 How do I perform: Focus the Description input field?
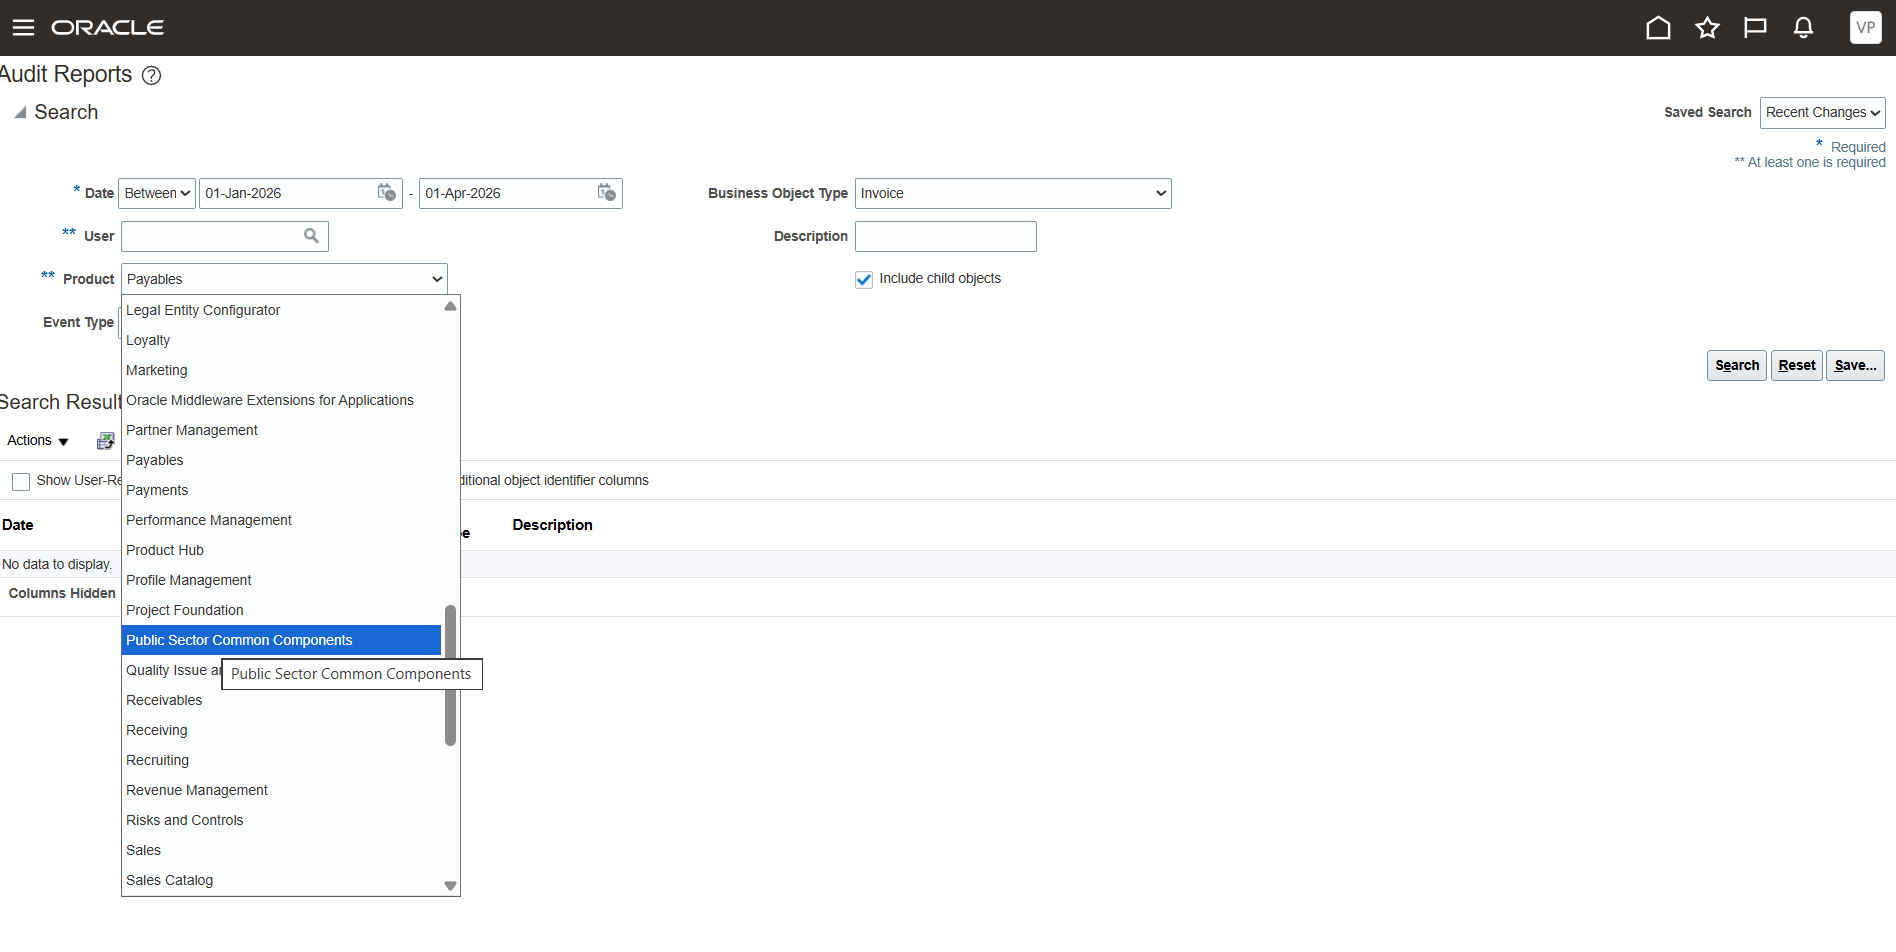pyautogui.click(x=946, y=236)
